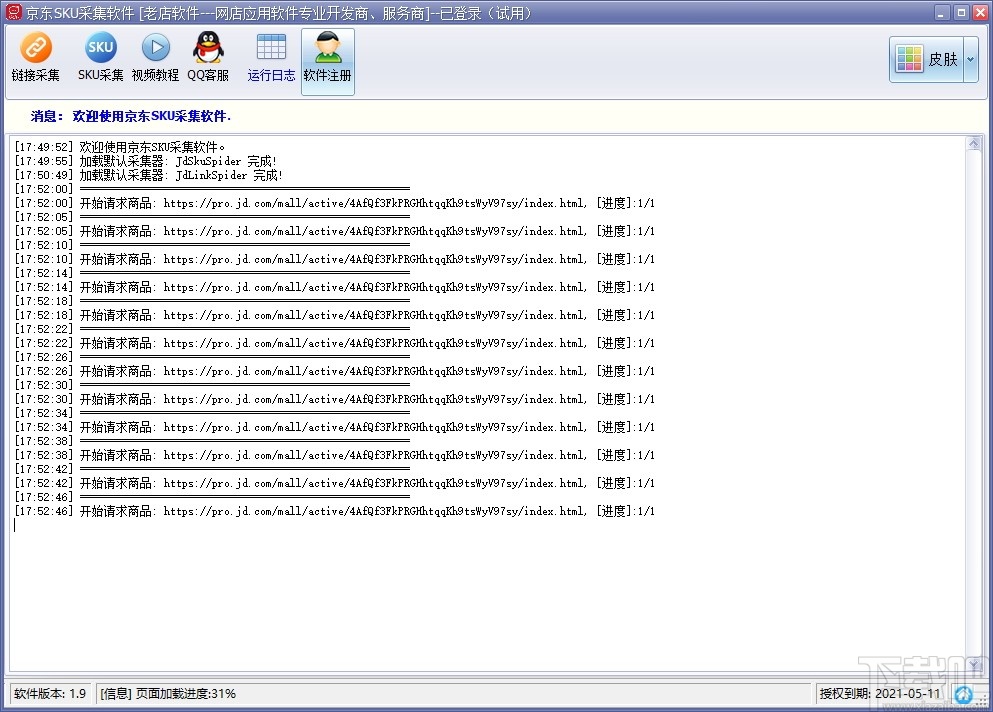Expand the 皮肤 skin dropdown arrow
This screenshot has width=993, height=712.
pos(971,60)
